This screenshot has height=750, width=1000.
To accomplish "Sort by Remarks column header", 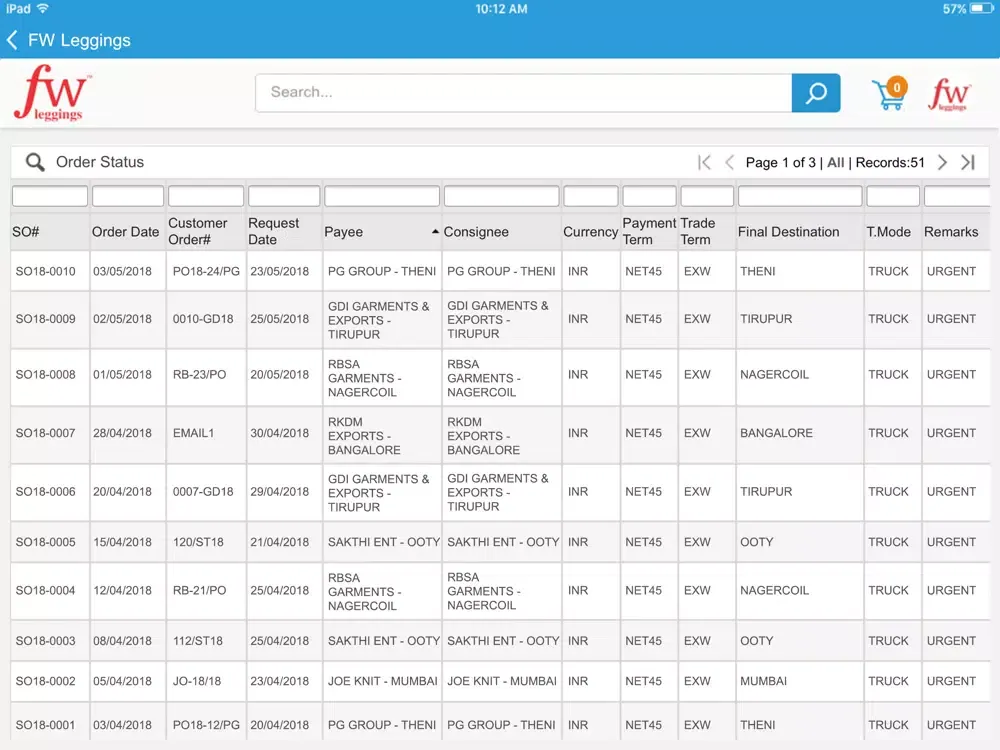I will coord(951,232).
